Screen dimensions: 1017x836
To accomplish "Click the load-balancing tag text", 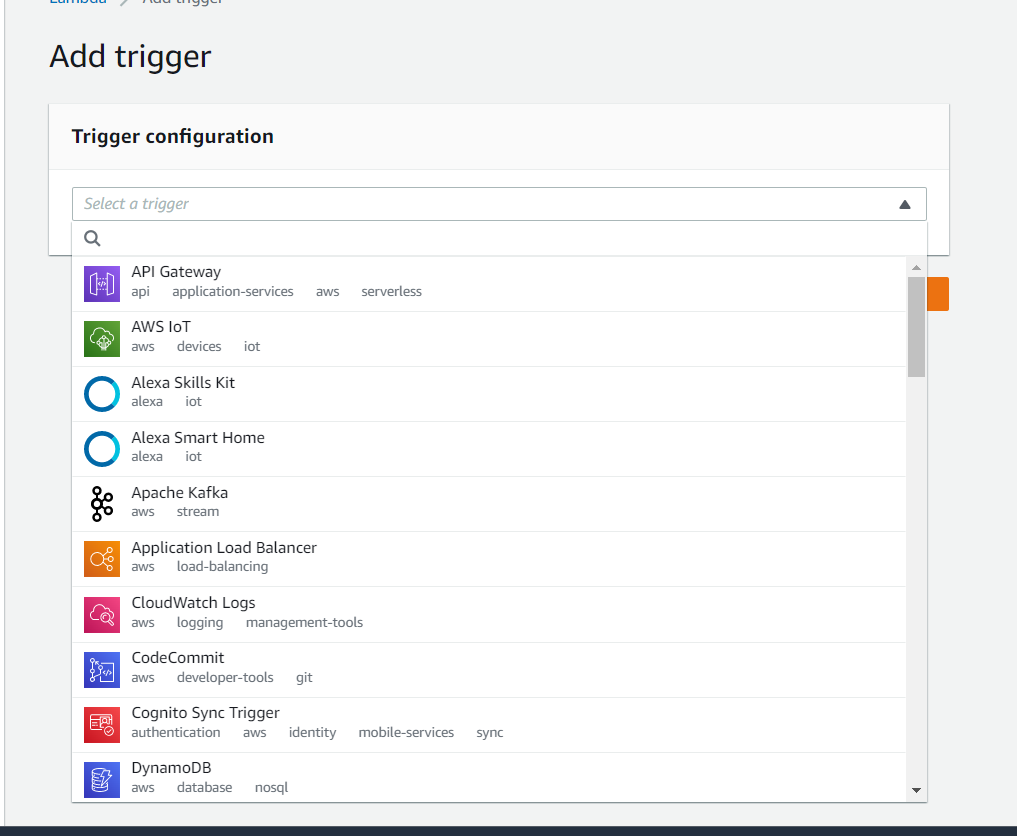I will 222,567.
